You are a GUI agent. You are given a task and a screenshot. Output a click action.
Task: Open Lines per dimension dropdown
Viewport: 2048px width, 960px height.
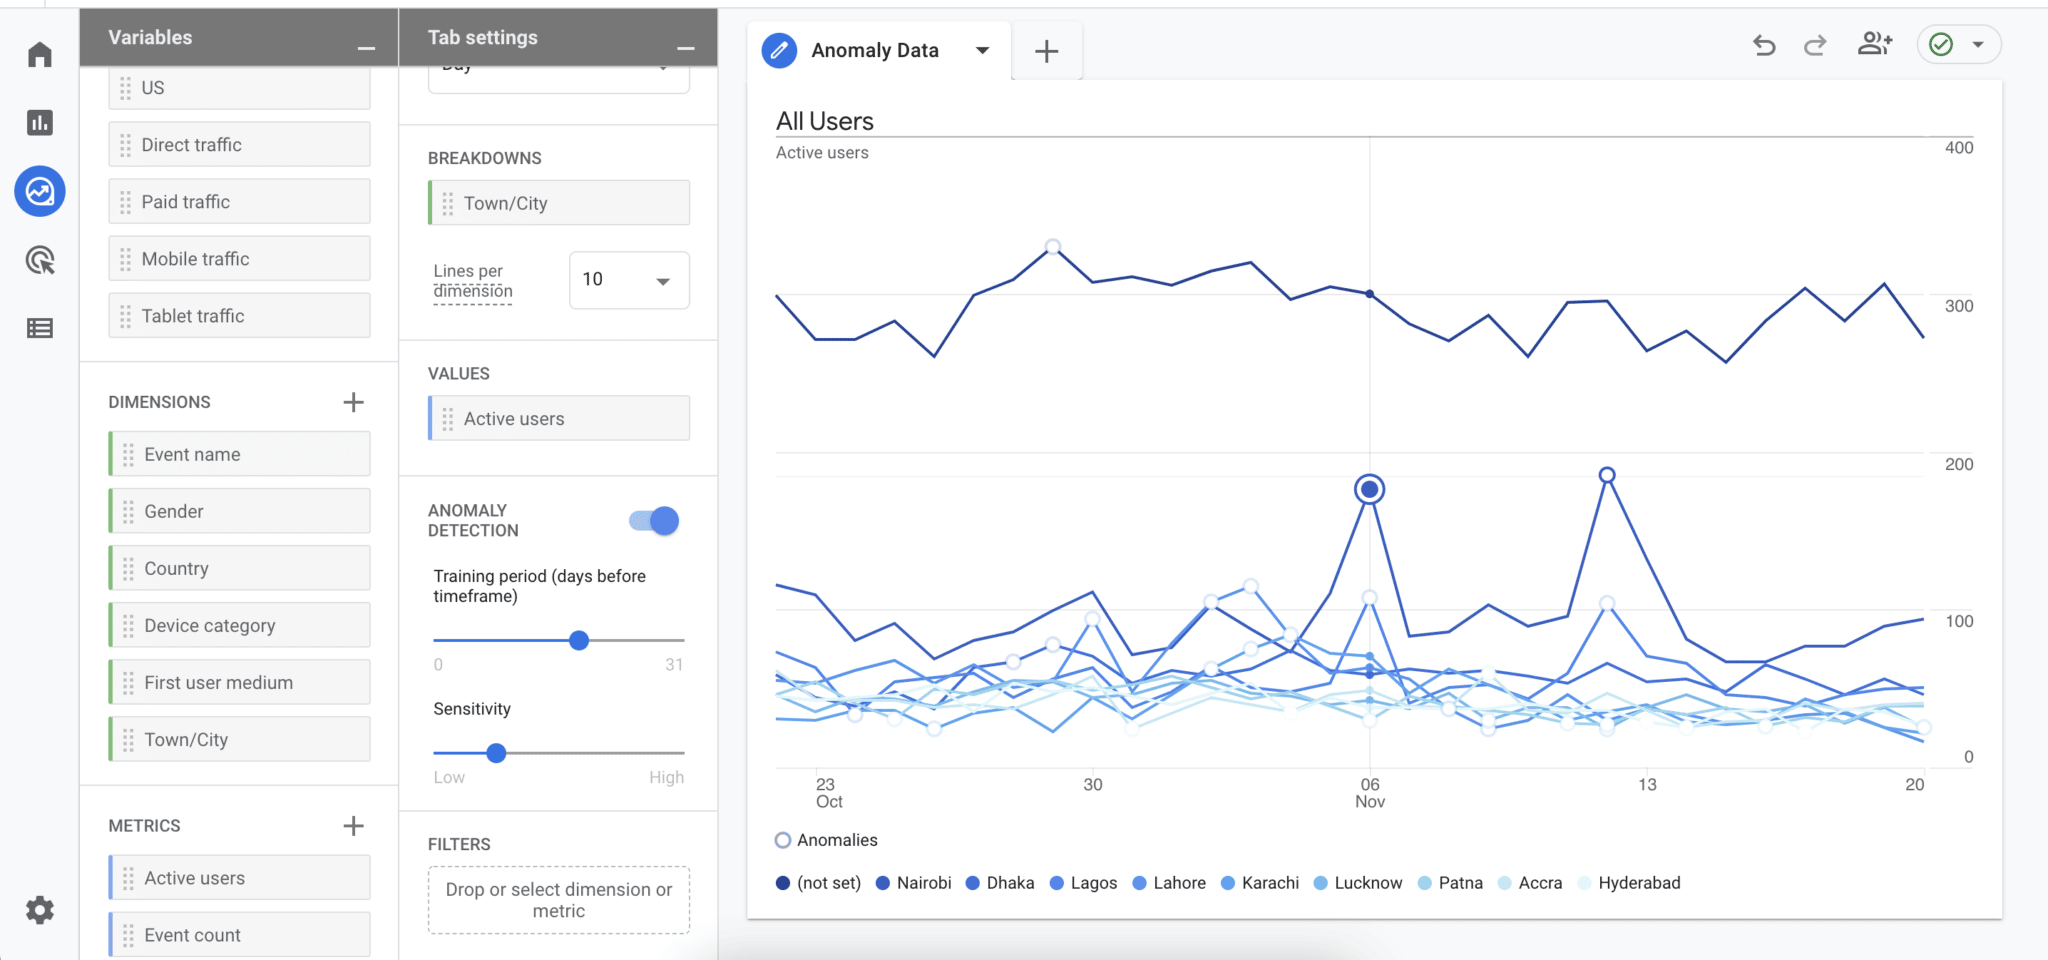click(x=629, y=280)
